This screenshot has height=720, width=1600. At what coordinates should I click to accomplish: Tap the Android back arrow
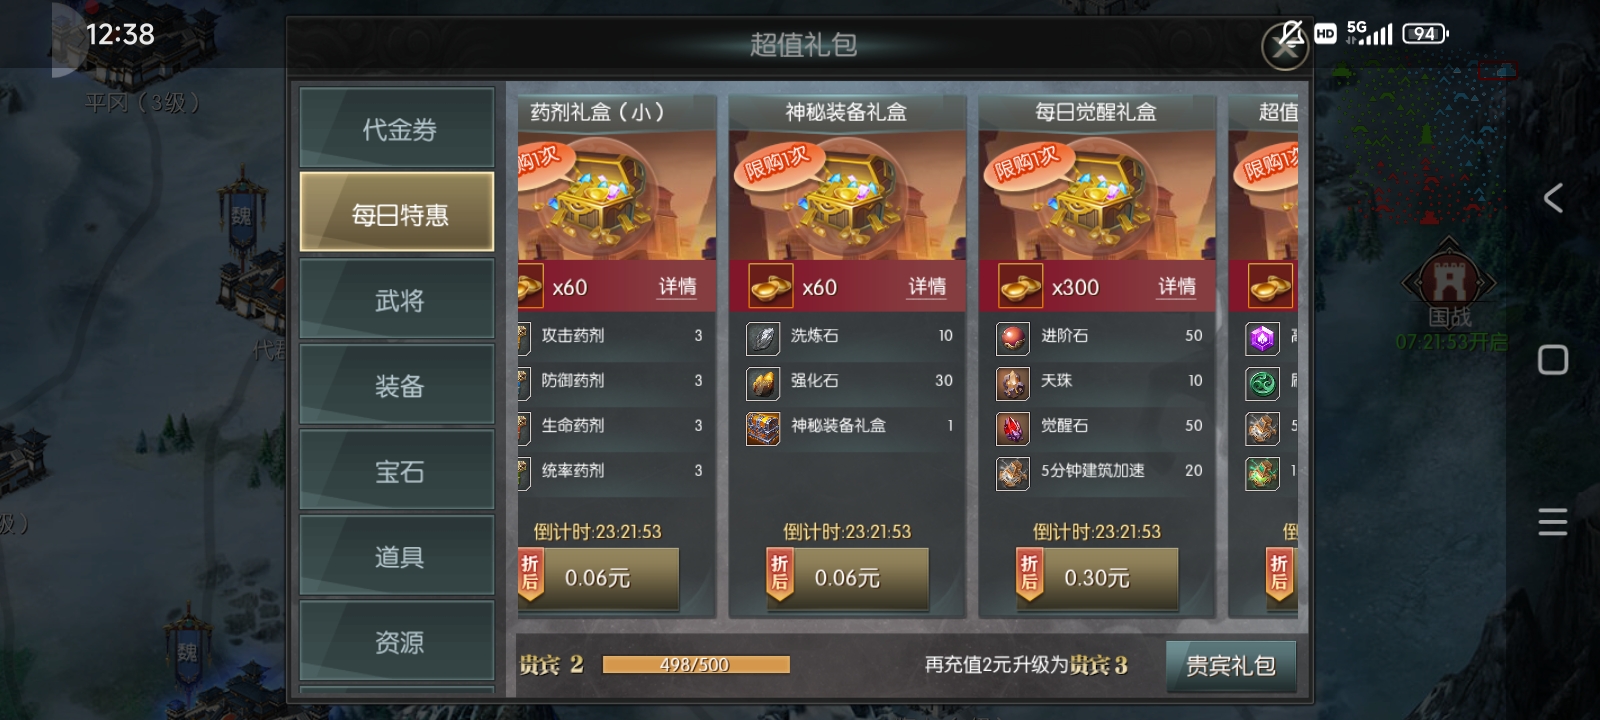click(x=1553, y=198)
